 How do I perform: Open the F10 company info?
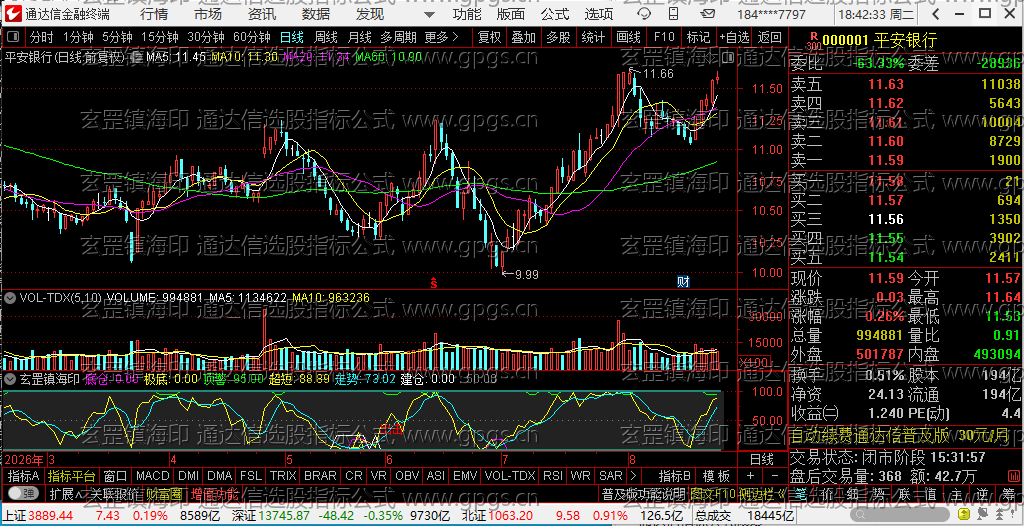[664, 38]
